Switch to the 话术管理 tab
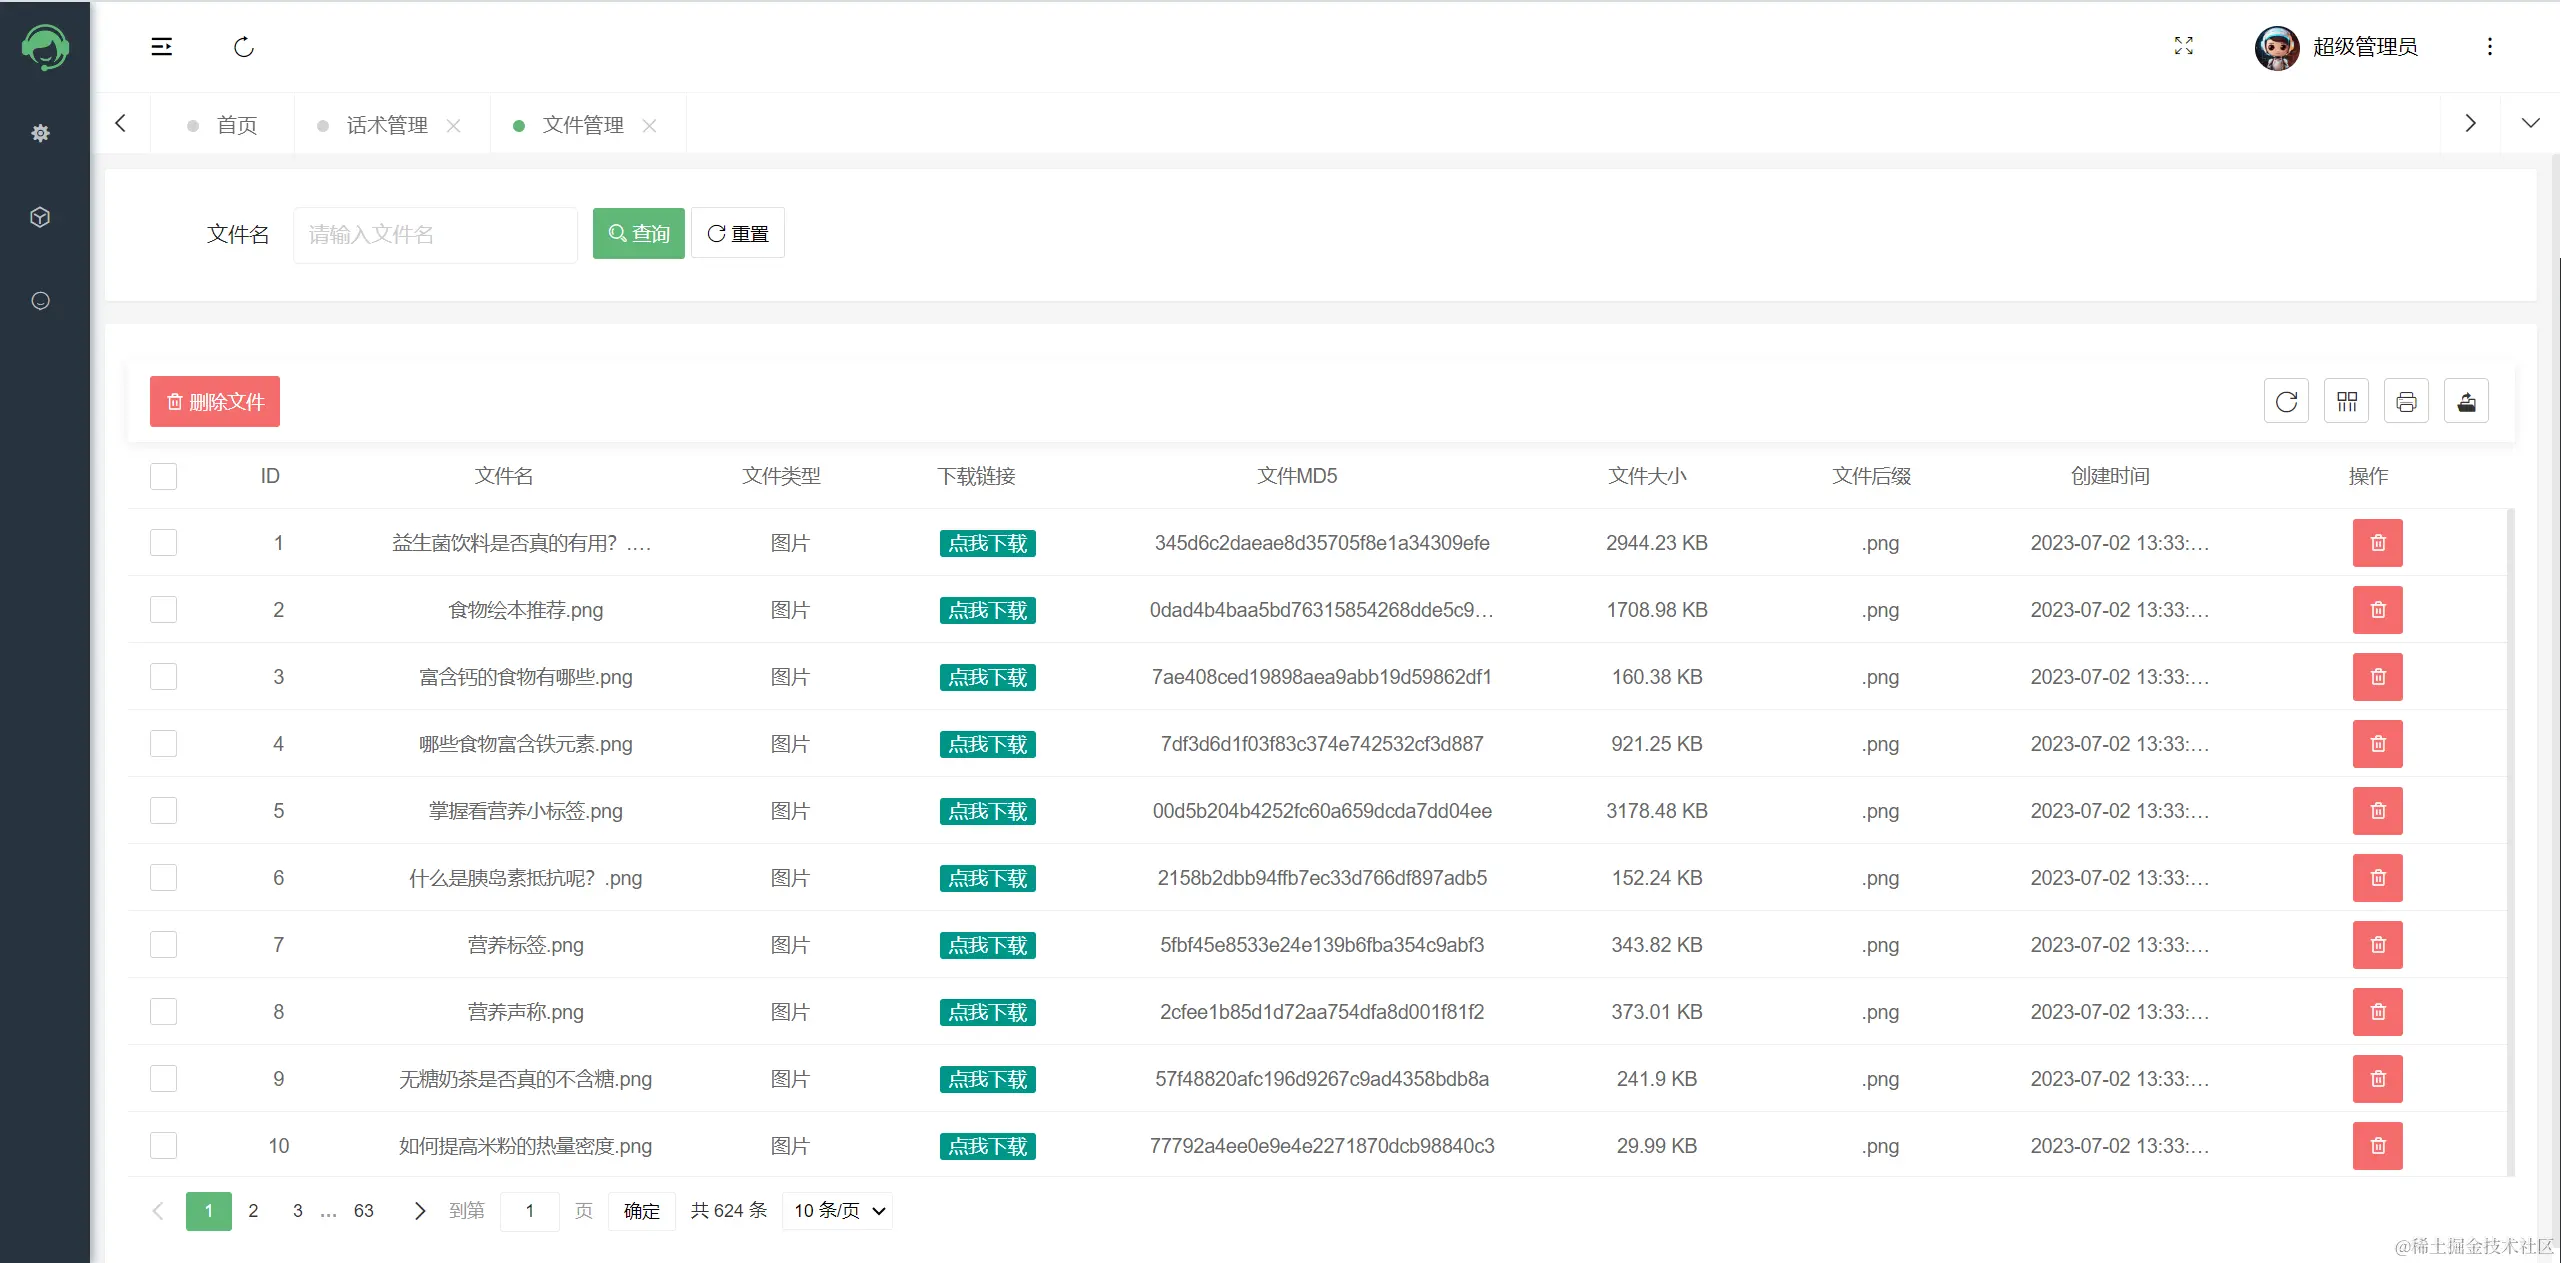The width and height of the screenshot is (2561, 1263). point(386,125)
